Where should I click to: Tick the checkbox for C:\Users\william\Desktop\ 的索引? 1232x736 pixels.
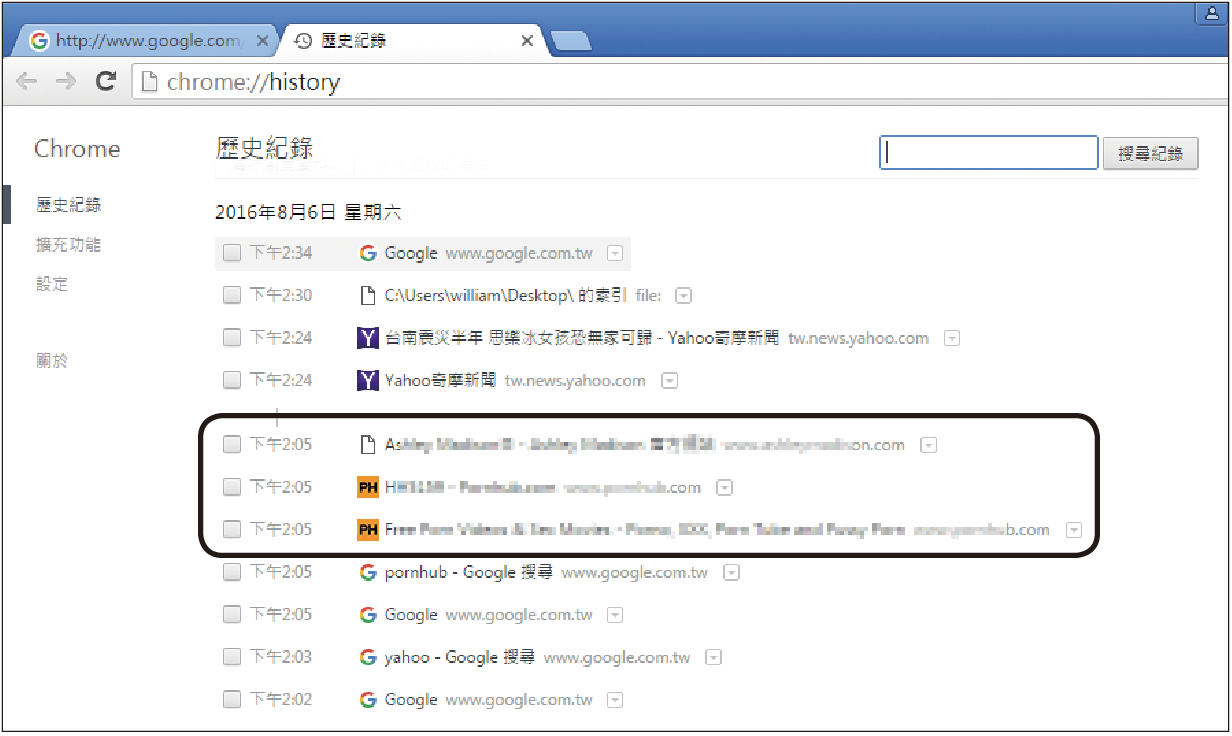(232, 295)
